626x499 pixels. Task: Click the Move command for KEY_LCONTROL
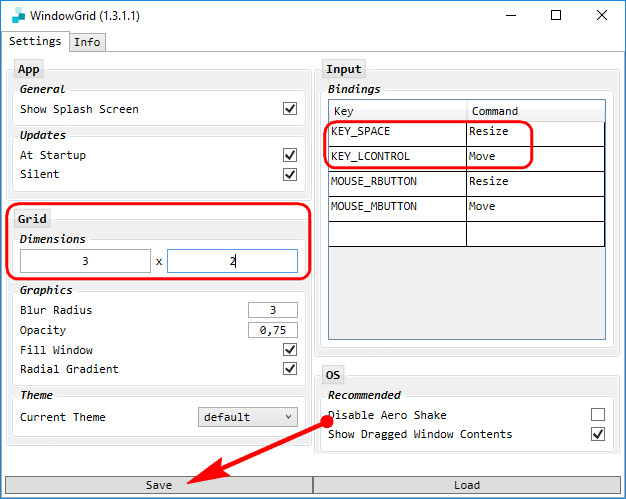[x=535, y=159]
